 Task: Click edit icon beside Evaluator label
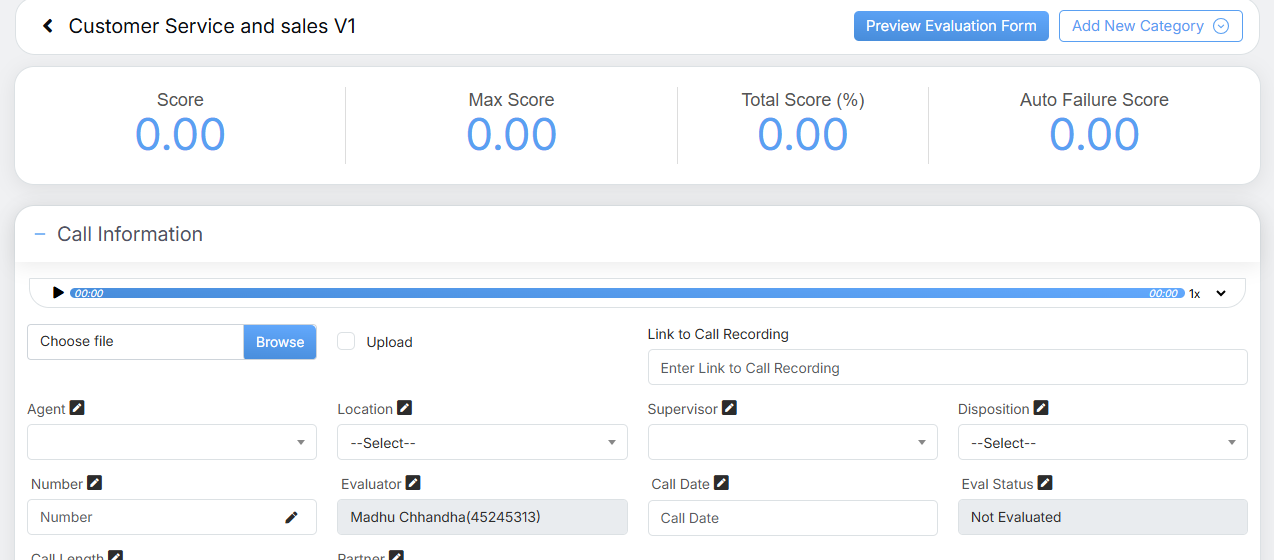tap(413, 483)
